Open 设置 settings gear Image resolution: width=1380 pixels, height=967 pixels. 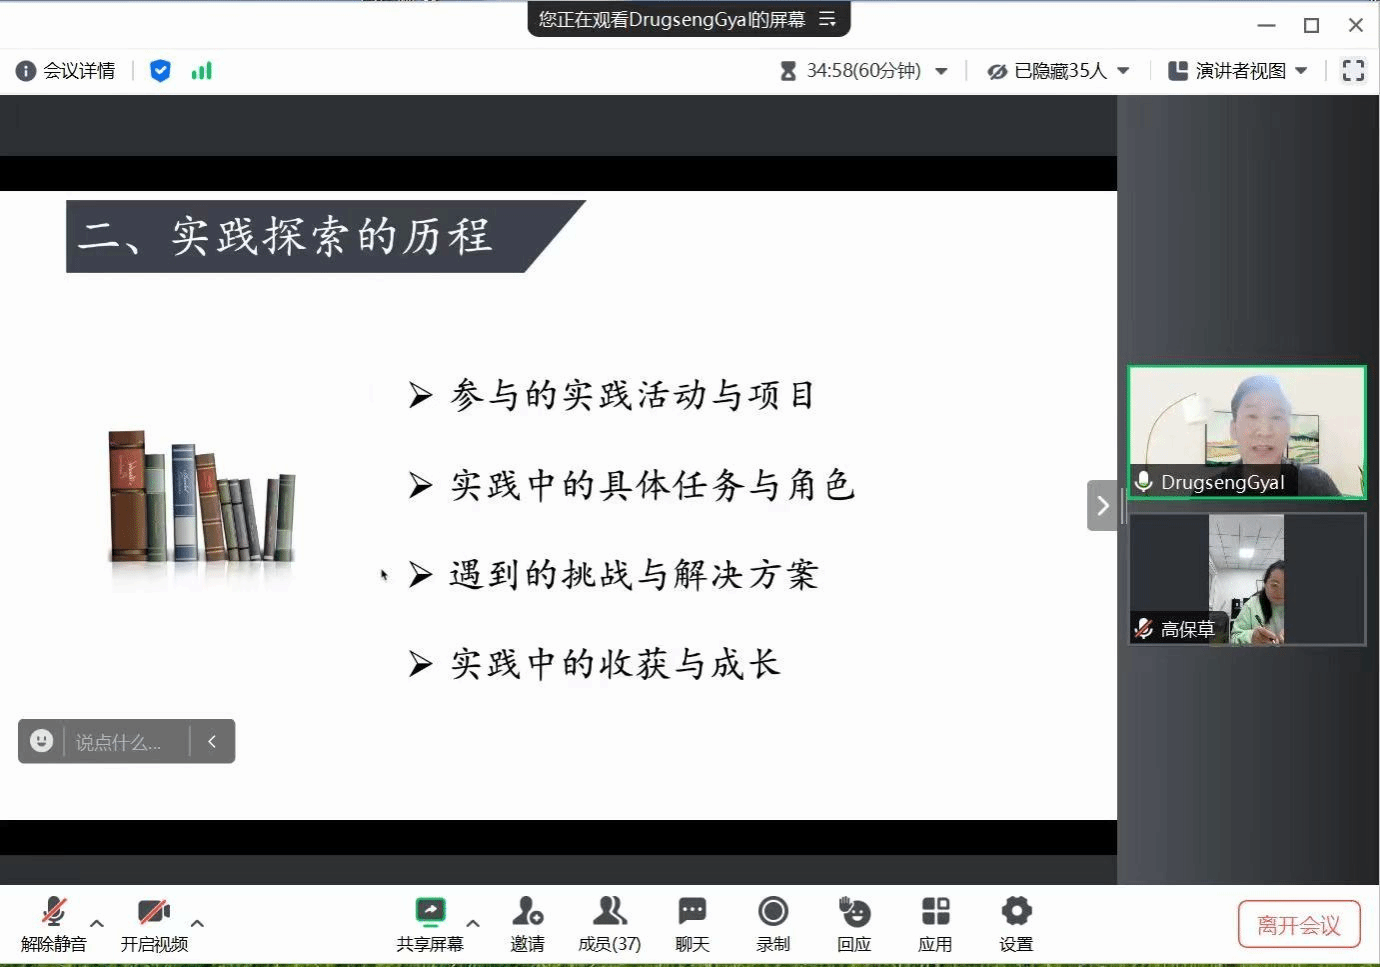coord(1016,912)
